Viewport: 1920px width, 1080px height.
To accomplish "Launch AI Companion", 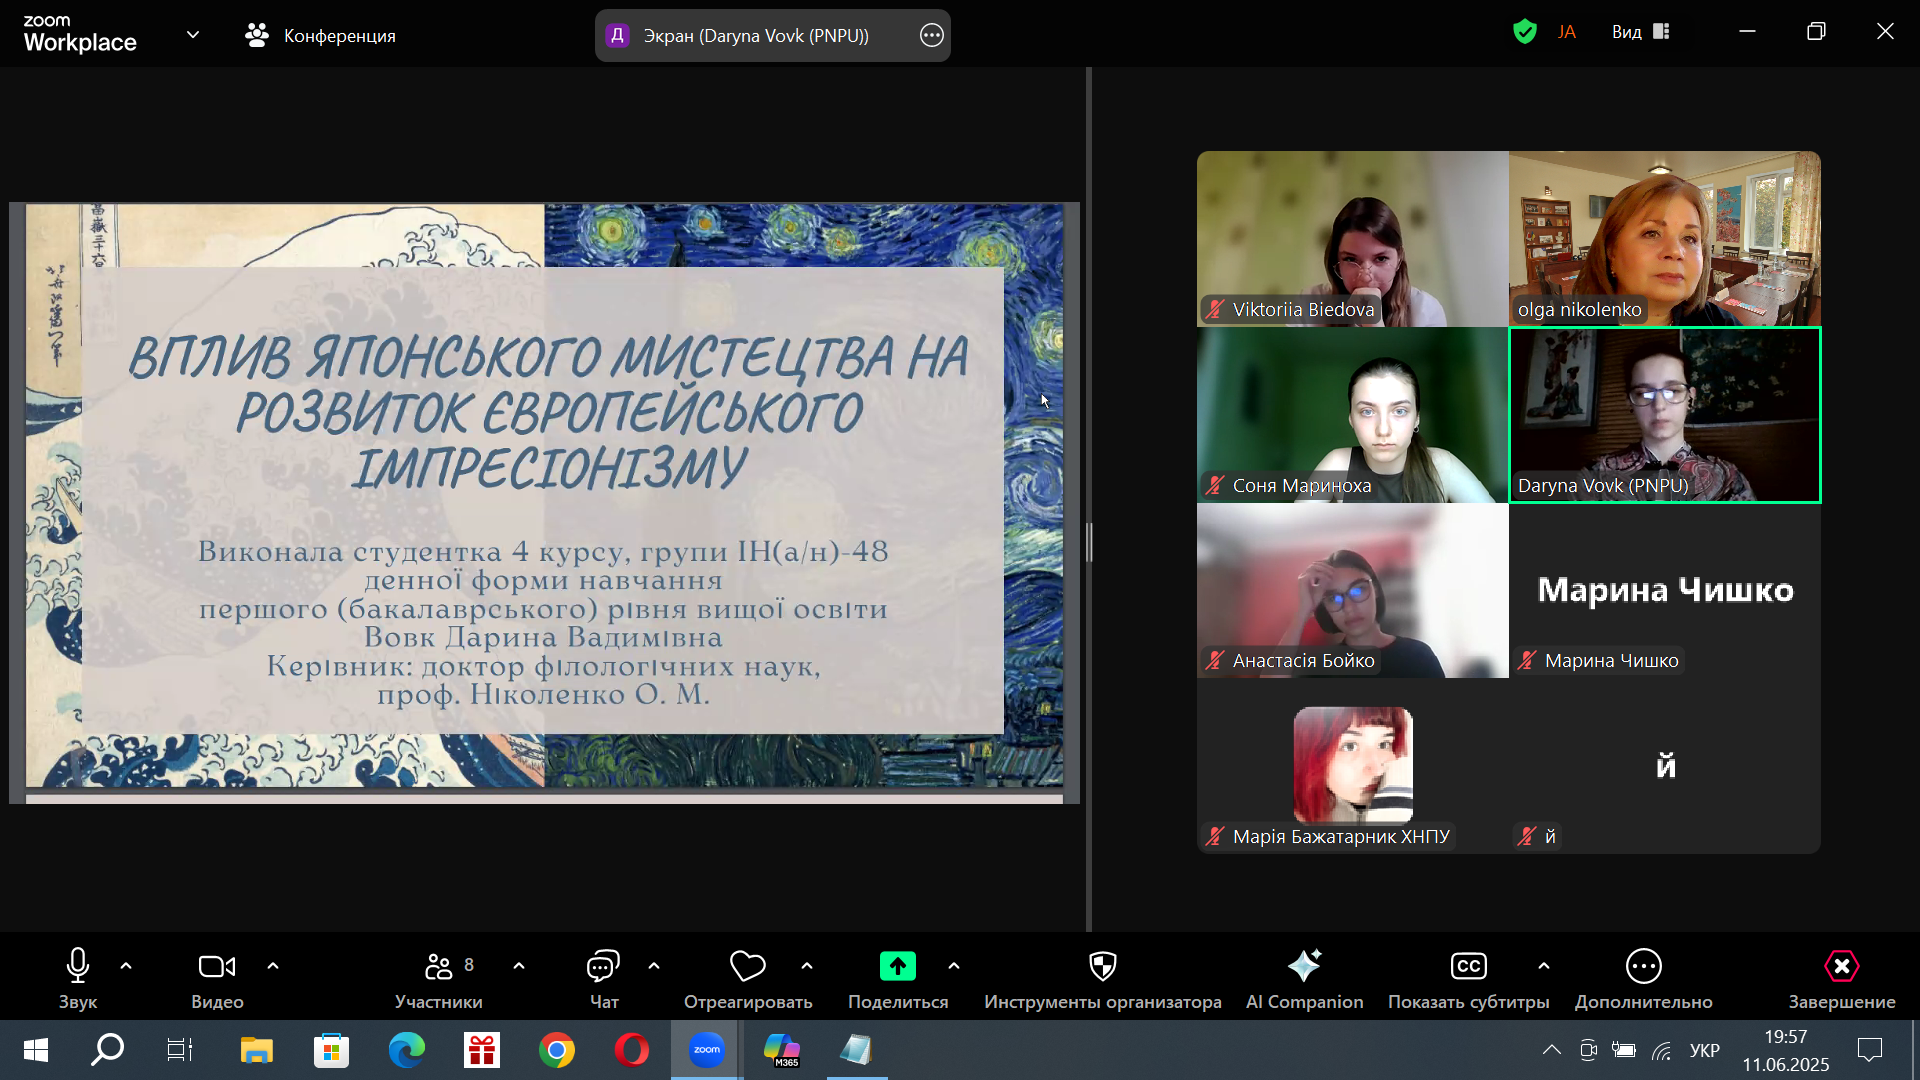I will [x=1304, y=978].
